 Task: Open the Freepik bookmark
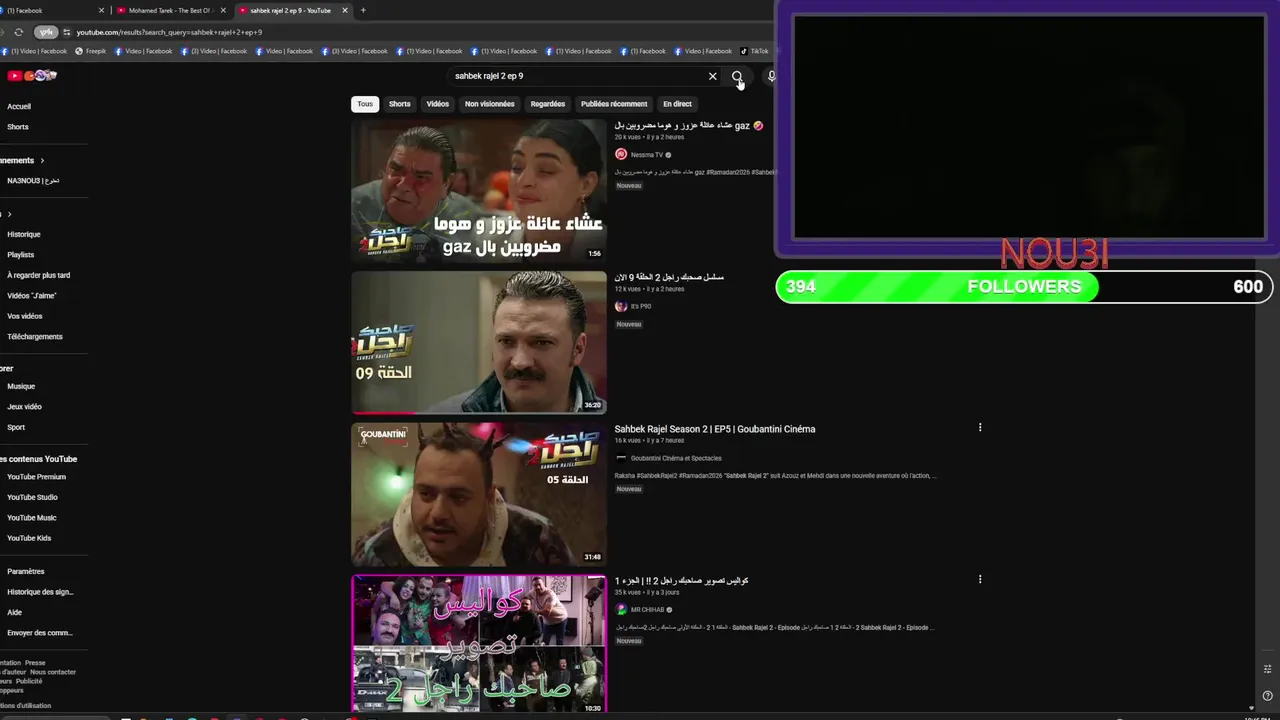91,51
